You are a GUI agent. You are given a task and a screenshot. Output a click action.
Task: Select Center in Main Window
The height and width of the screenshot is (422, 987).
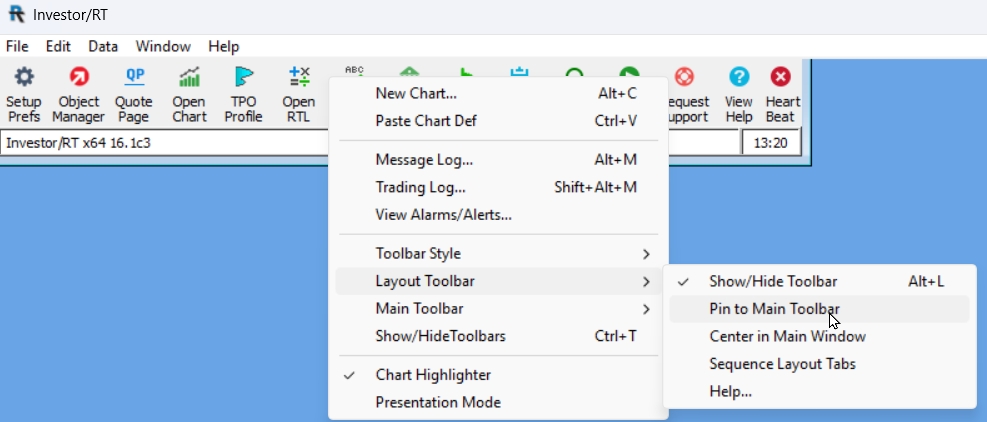pos(819,336)
